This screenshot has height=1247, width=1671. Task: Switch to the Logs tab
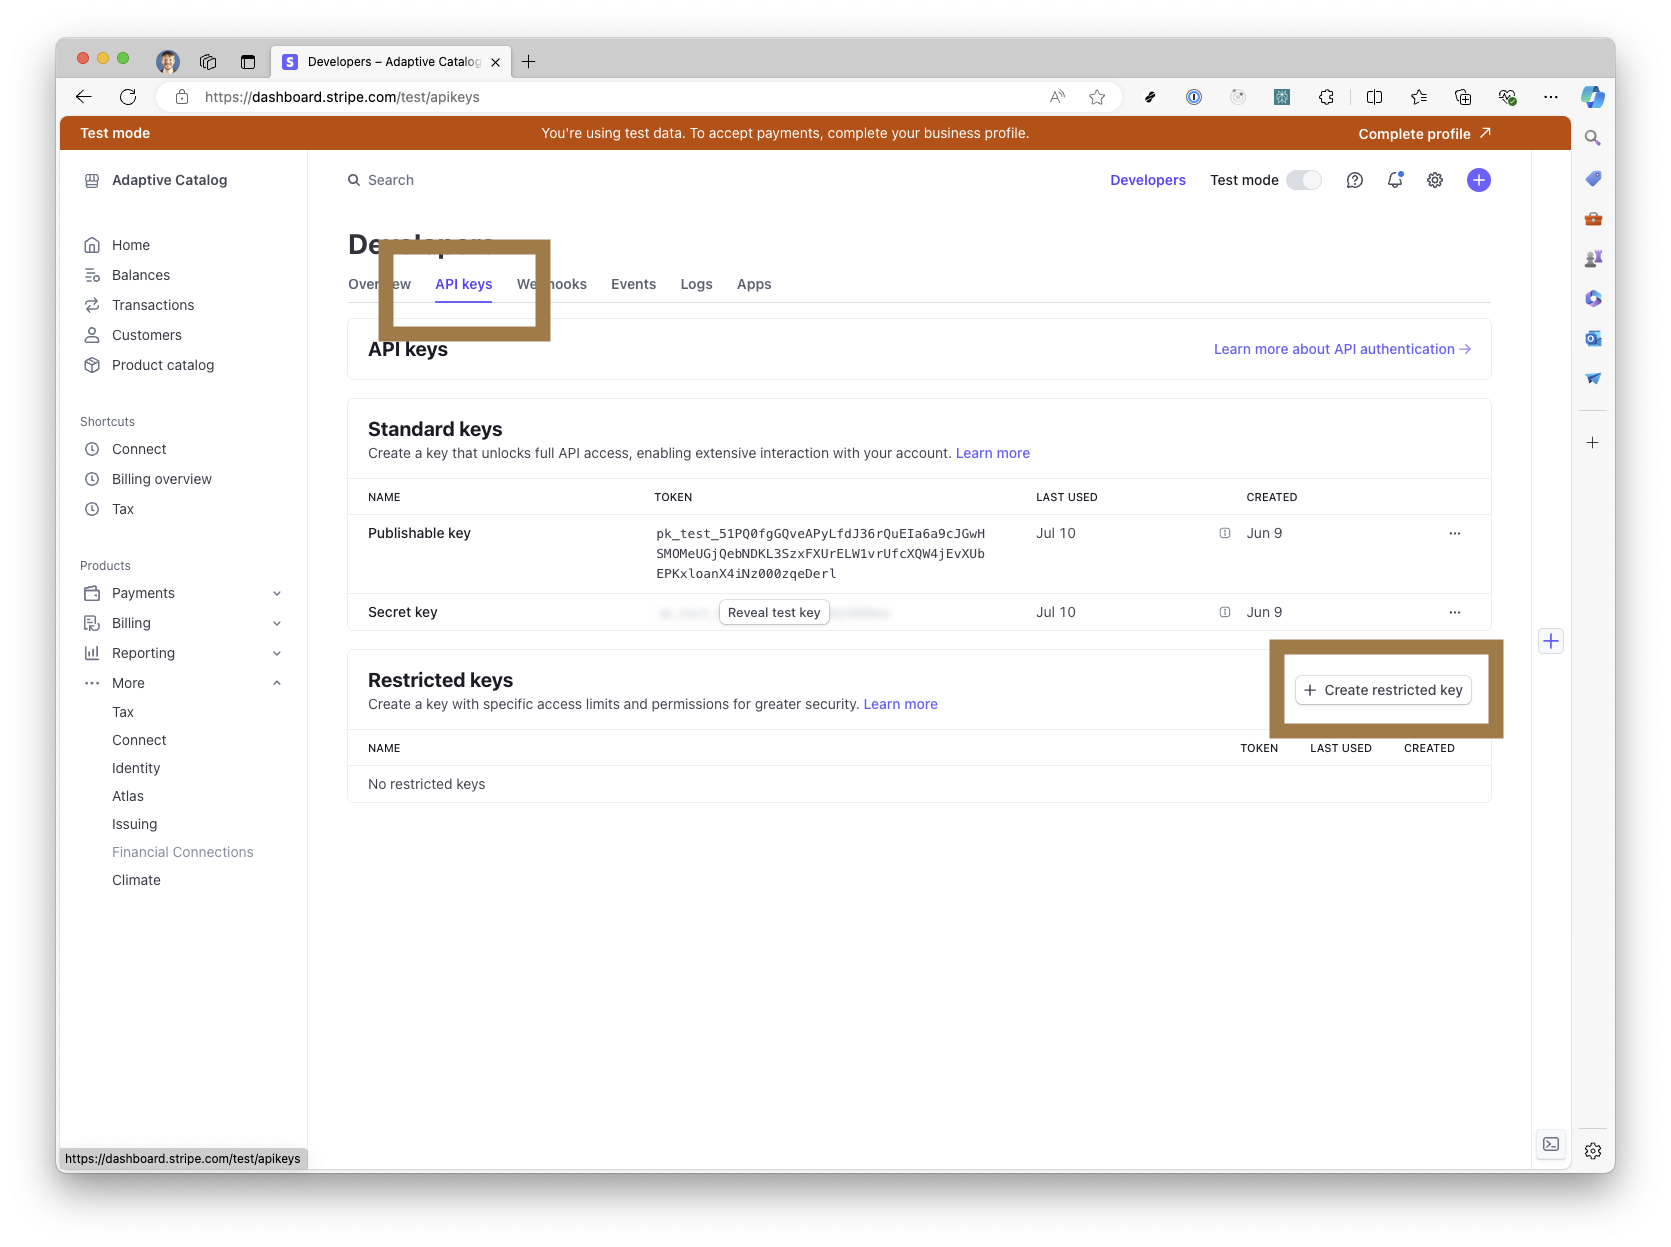click(696, 284)
